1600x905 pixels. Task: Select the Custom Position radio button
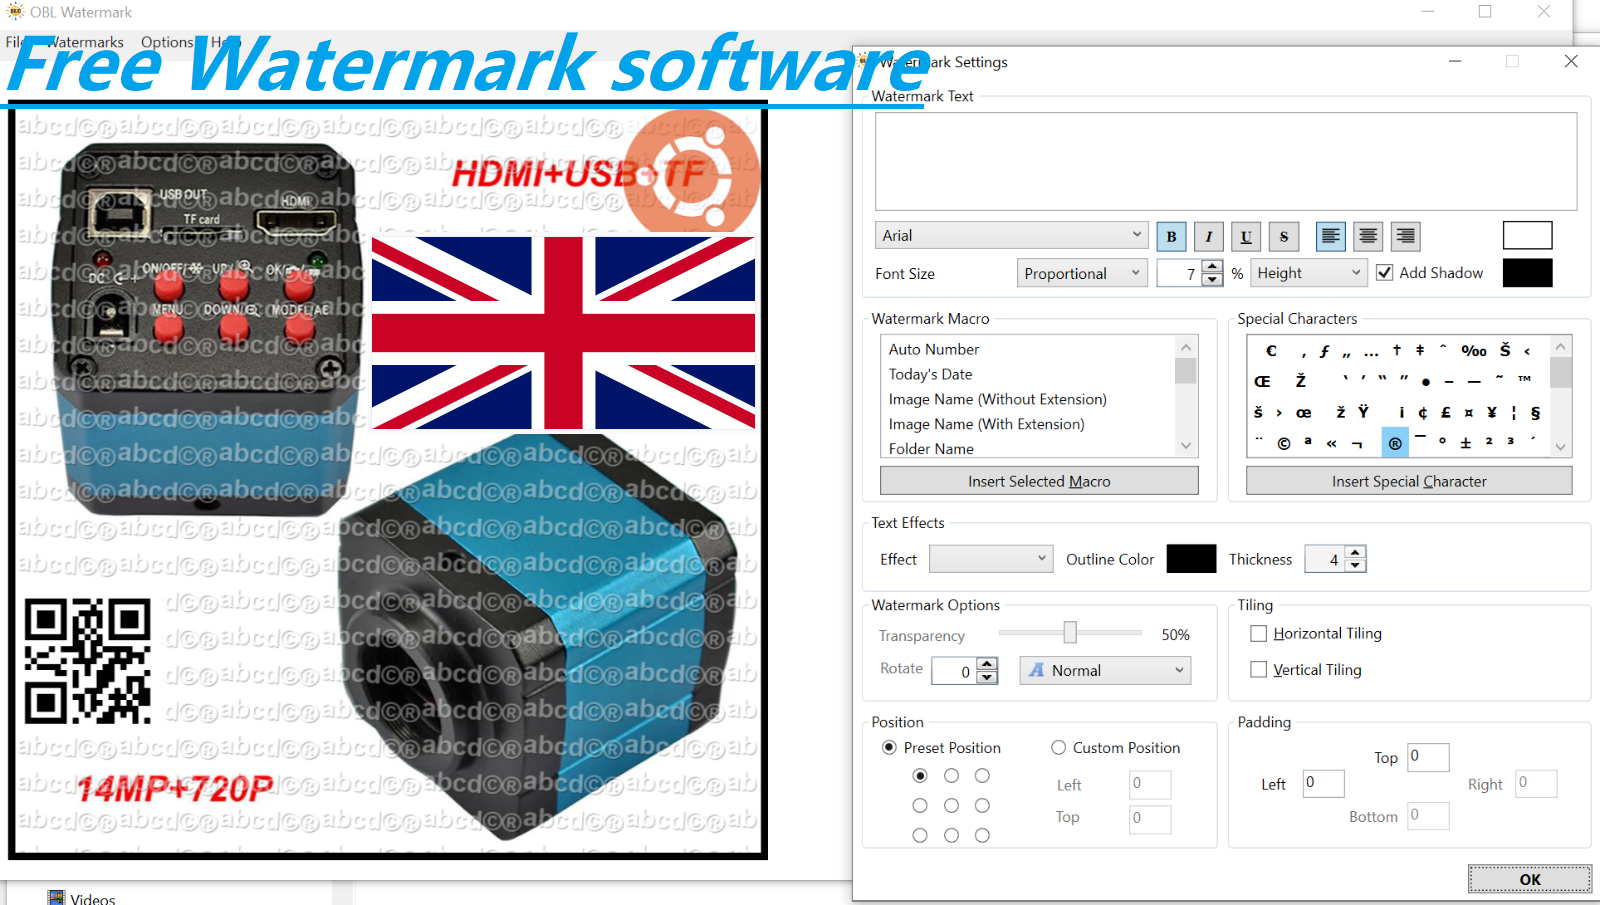pos(1058,748)
